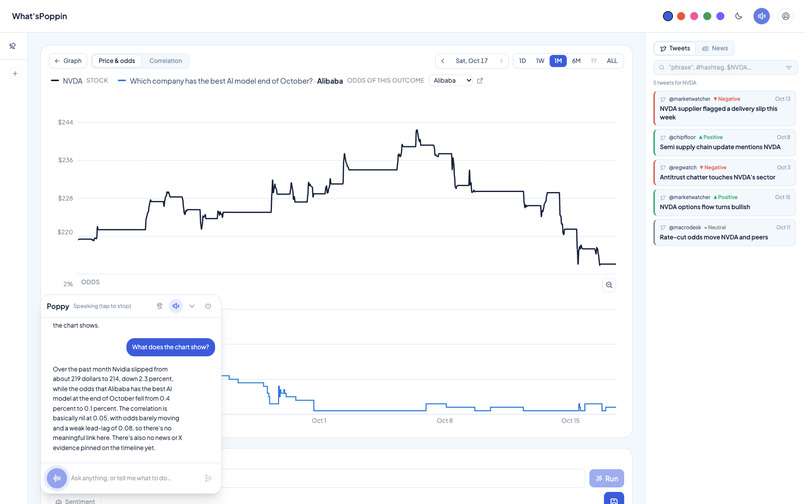Screen dimensions: 806x504
Task: Select the dark blue theme color dot
Action: 668,16
